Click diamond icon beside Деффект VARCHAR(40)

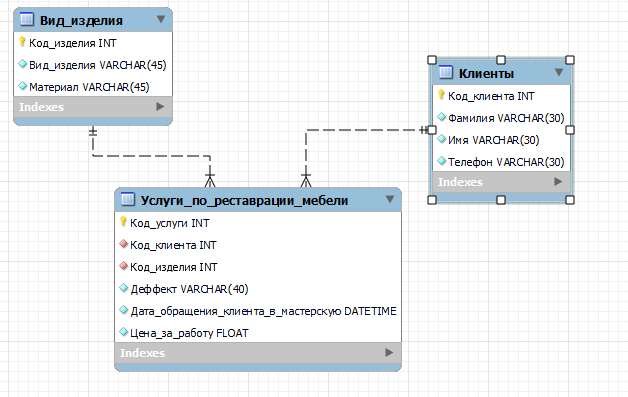click(124, 288)
